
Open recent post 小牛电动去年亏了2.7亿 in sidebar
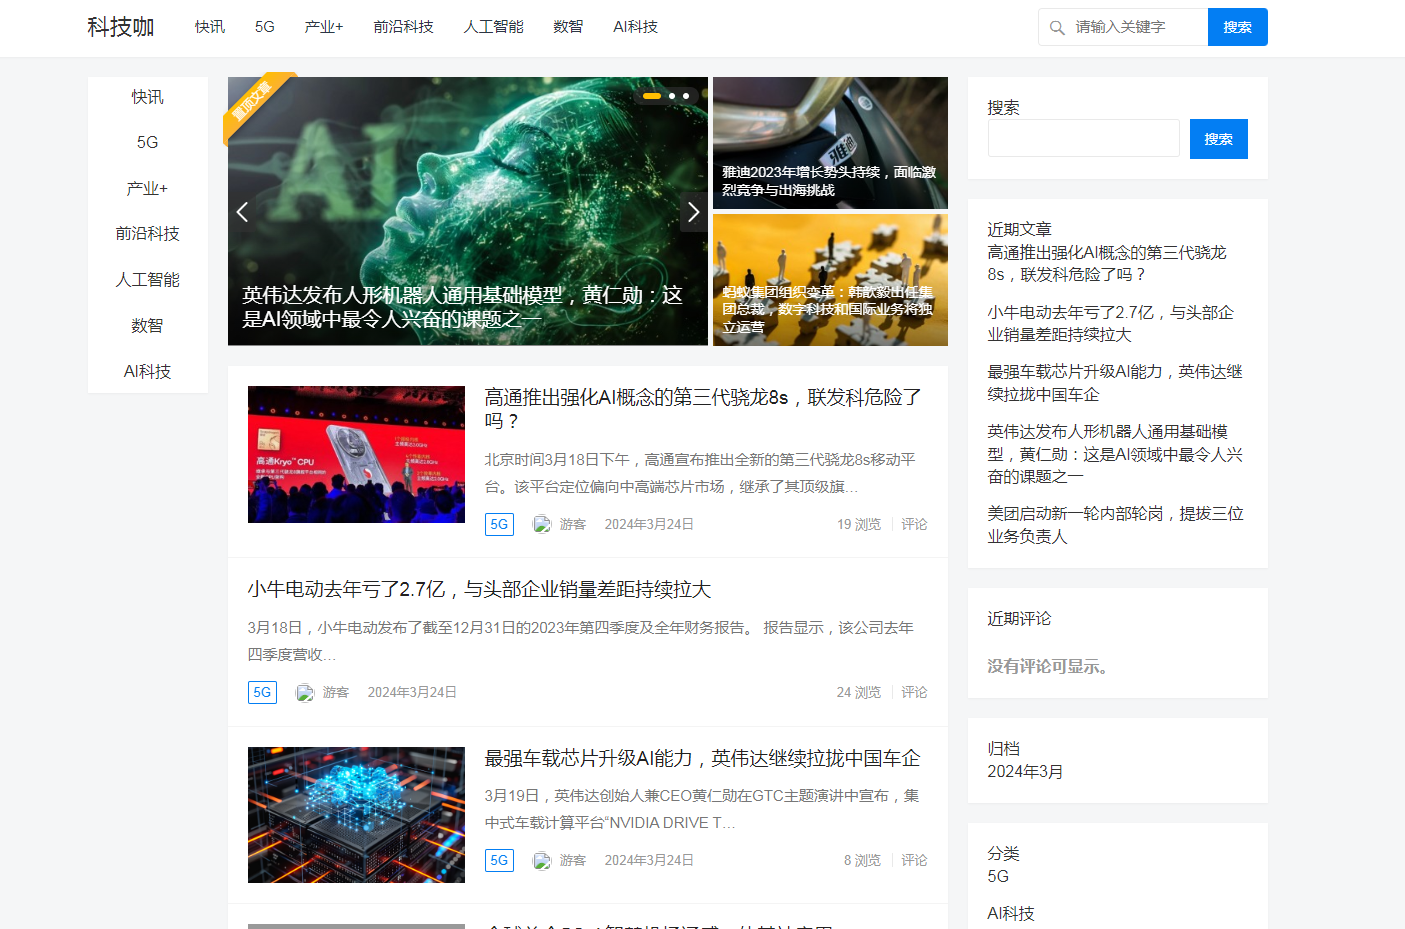pos(1111,323)
